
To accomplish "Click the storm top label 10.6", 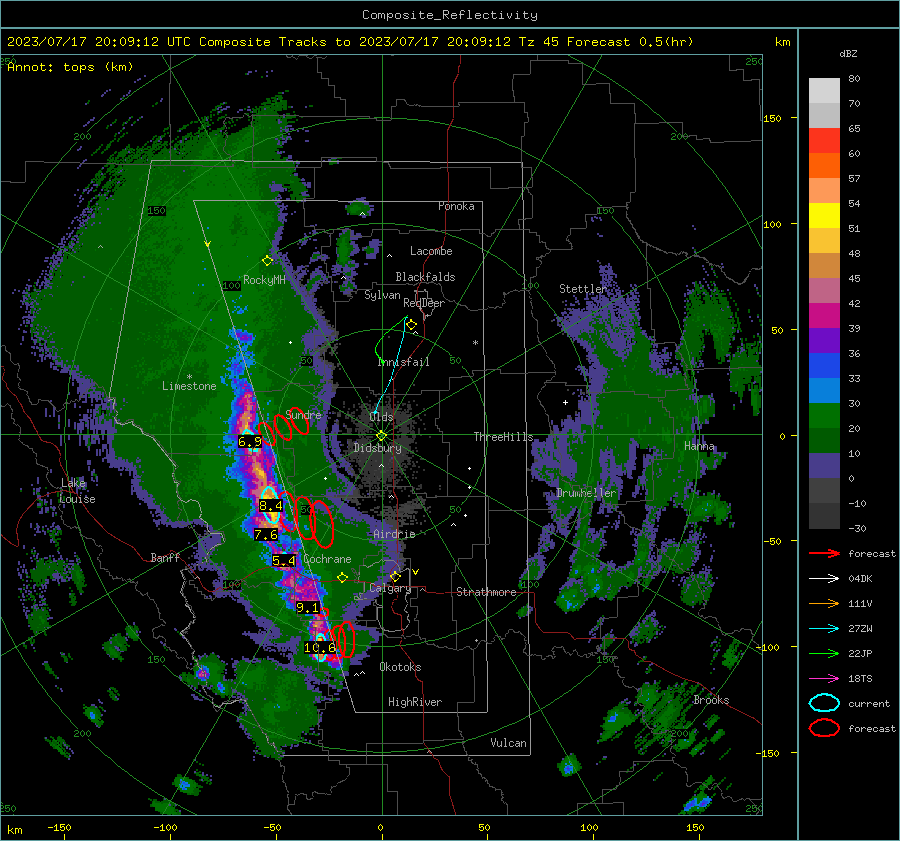I will pyautogui.click(x=320, y=648).
